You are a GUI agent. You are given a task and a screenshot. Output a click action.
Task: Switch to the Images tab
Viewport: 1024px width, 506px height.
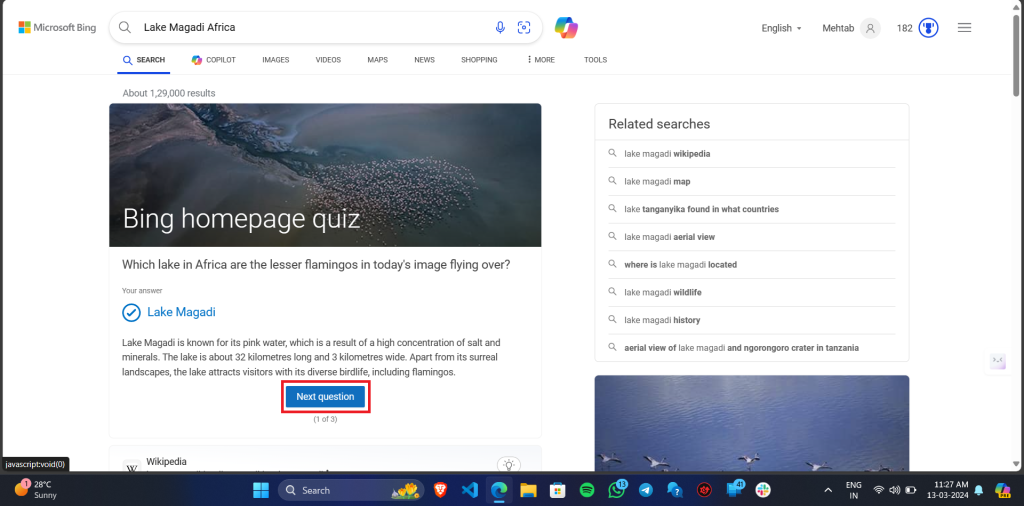click(x=275, y=60)
